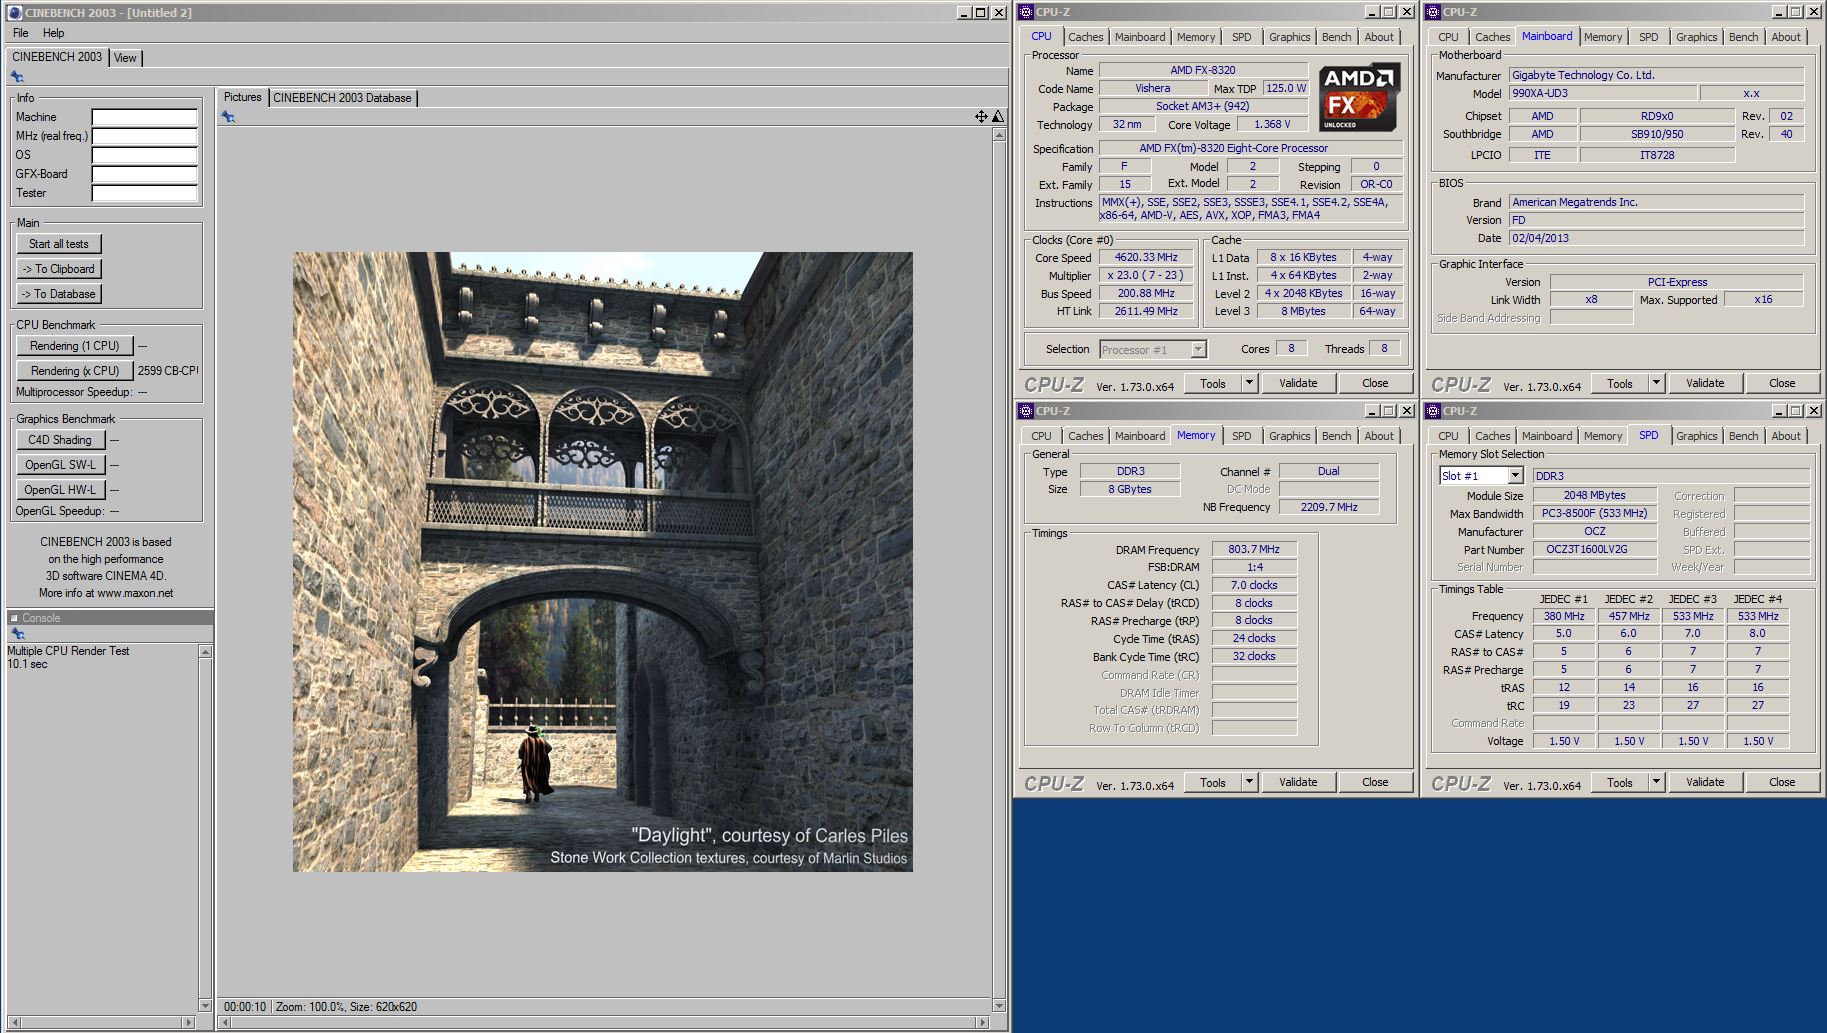Click the title icon of the CPU-Z Mainboard window

(1433, 12)
